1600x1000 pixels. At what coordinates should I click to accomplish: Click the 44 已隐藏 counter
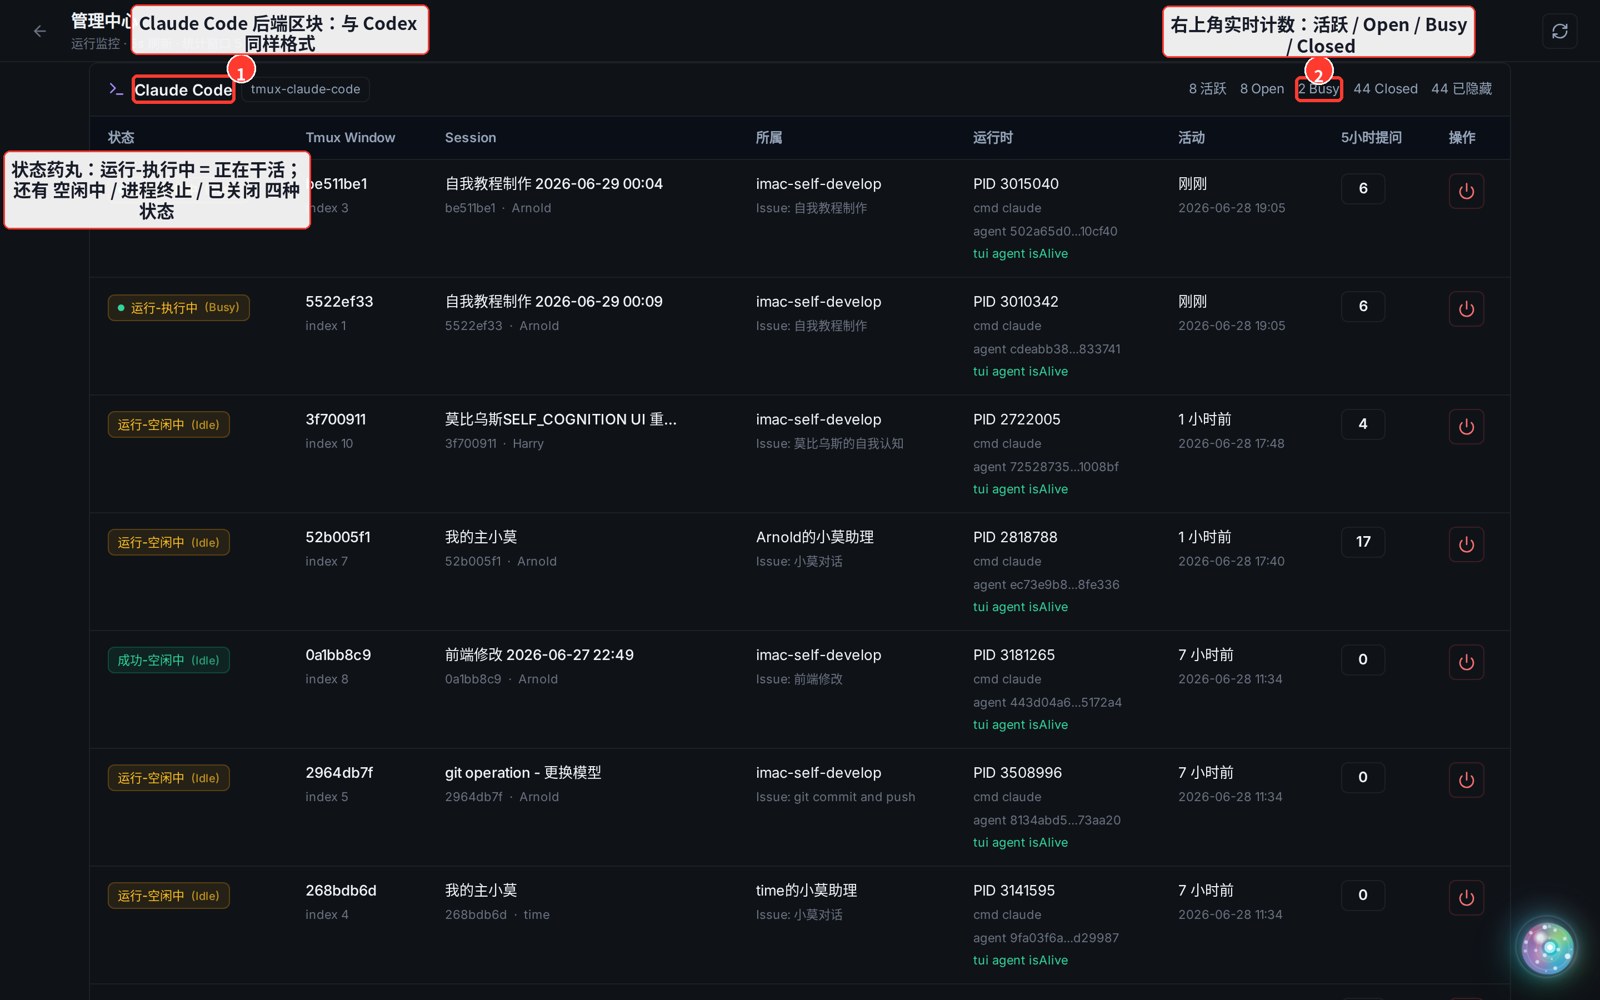1461,89
